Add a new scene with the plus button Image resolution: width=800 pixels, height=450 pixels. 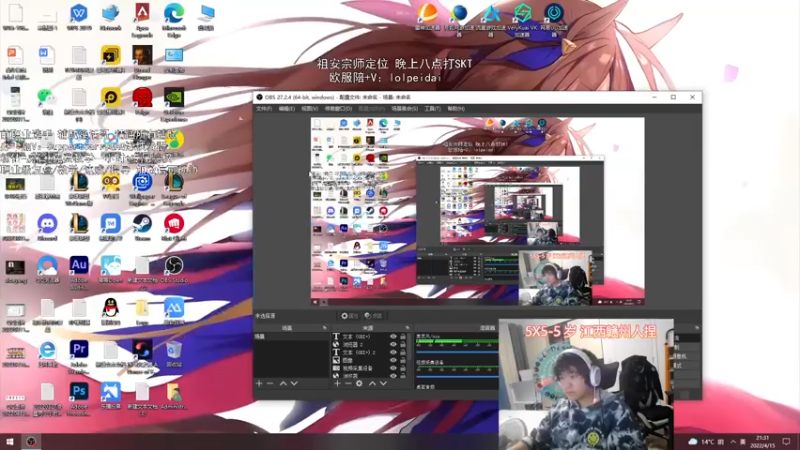point(259,383)
